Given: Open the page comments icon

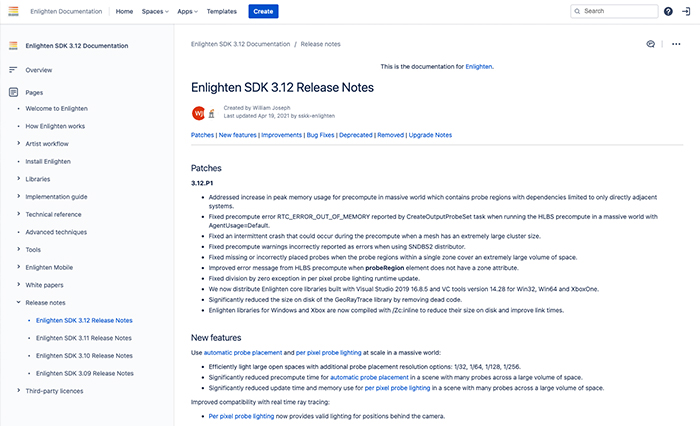Looking at the screenshot, I should point(650,44).
